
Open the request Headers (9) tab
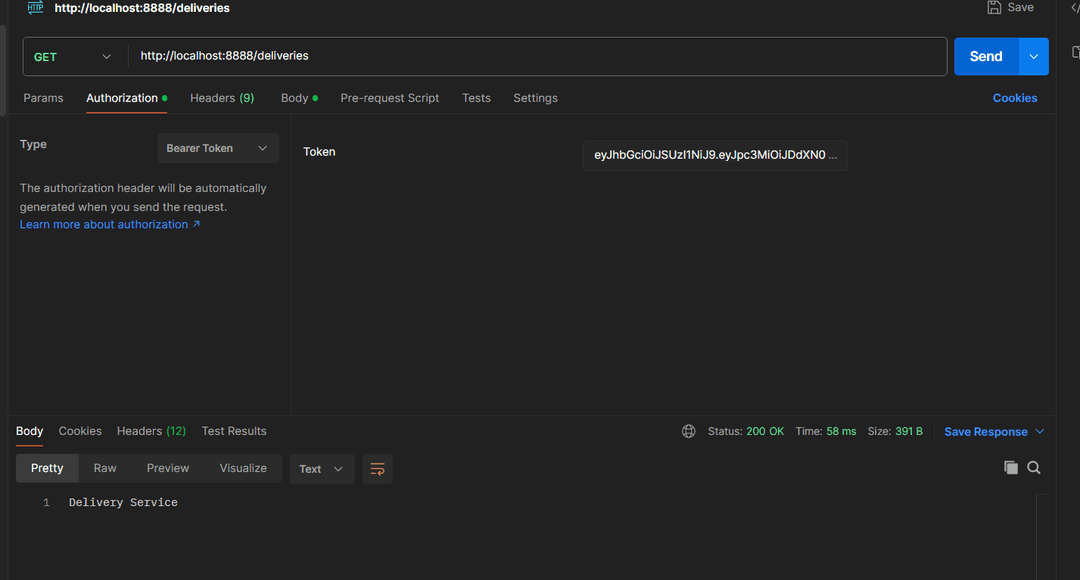[222, 98]
